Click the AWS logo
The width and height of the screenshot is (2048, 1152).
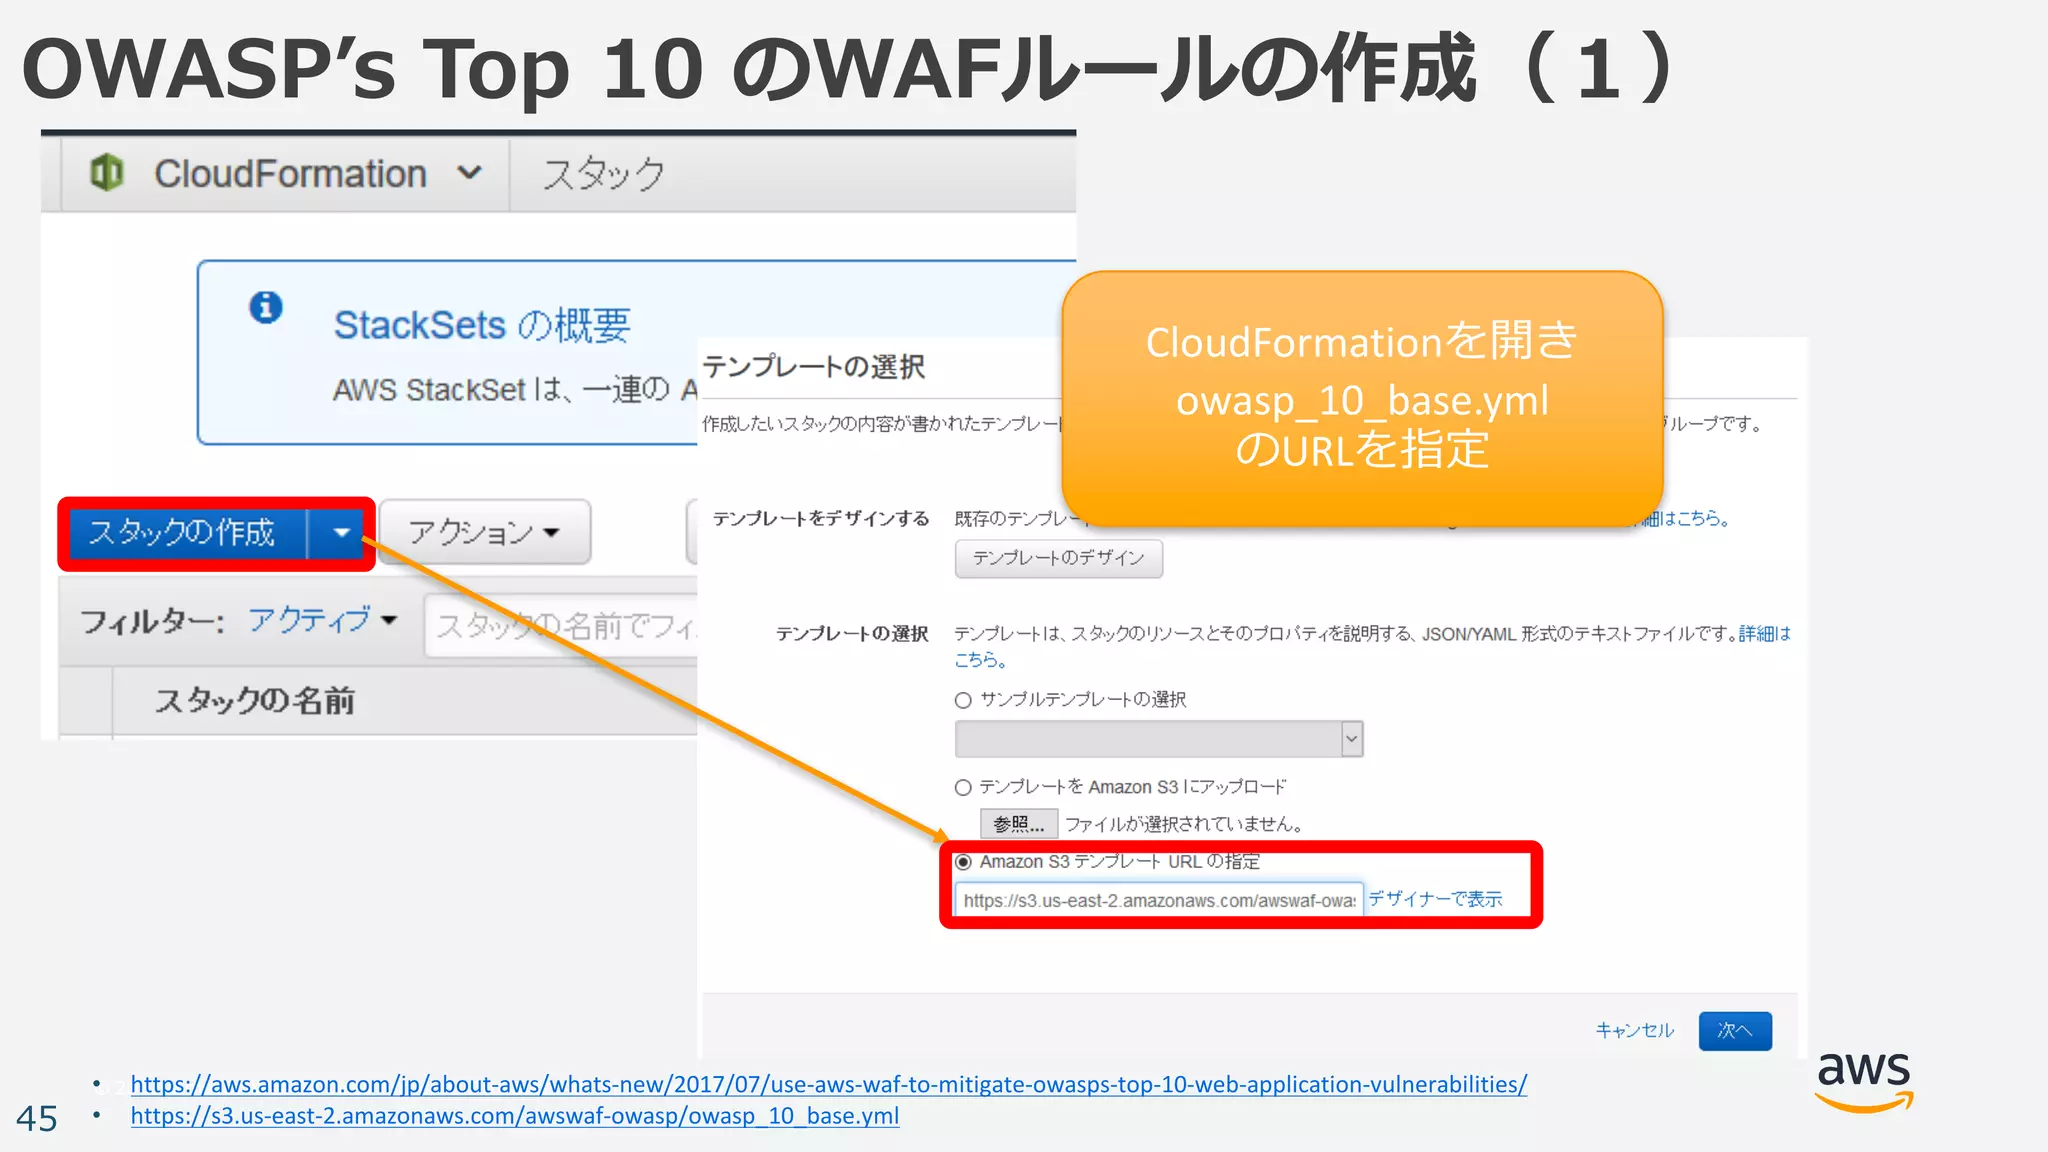coord(1864,1082)
